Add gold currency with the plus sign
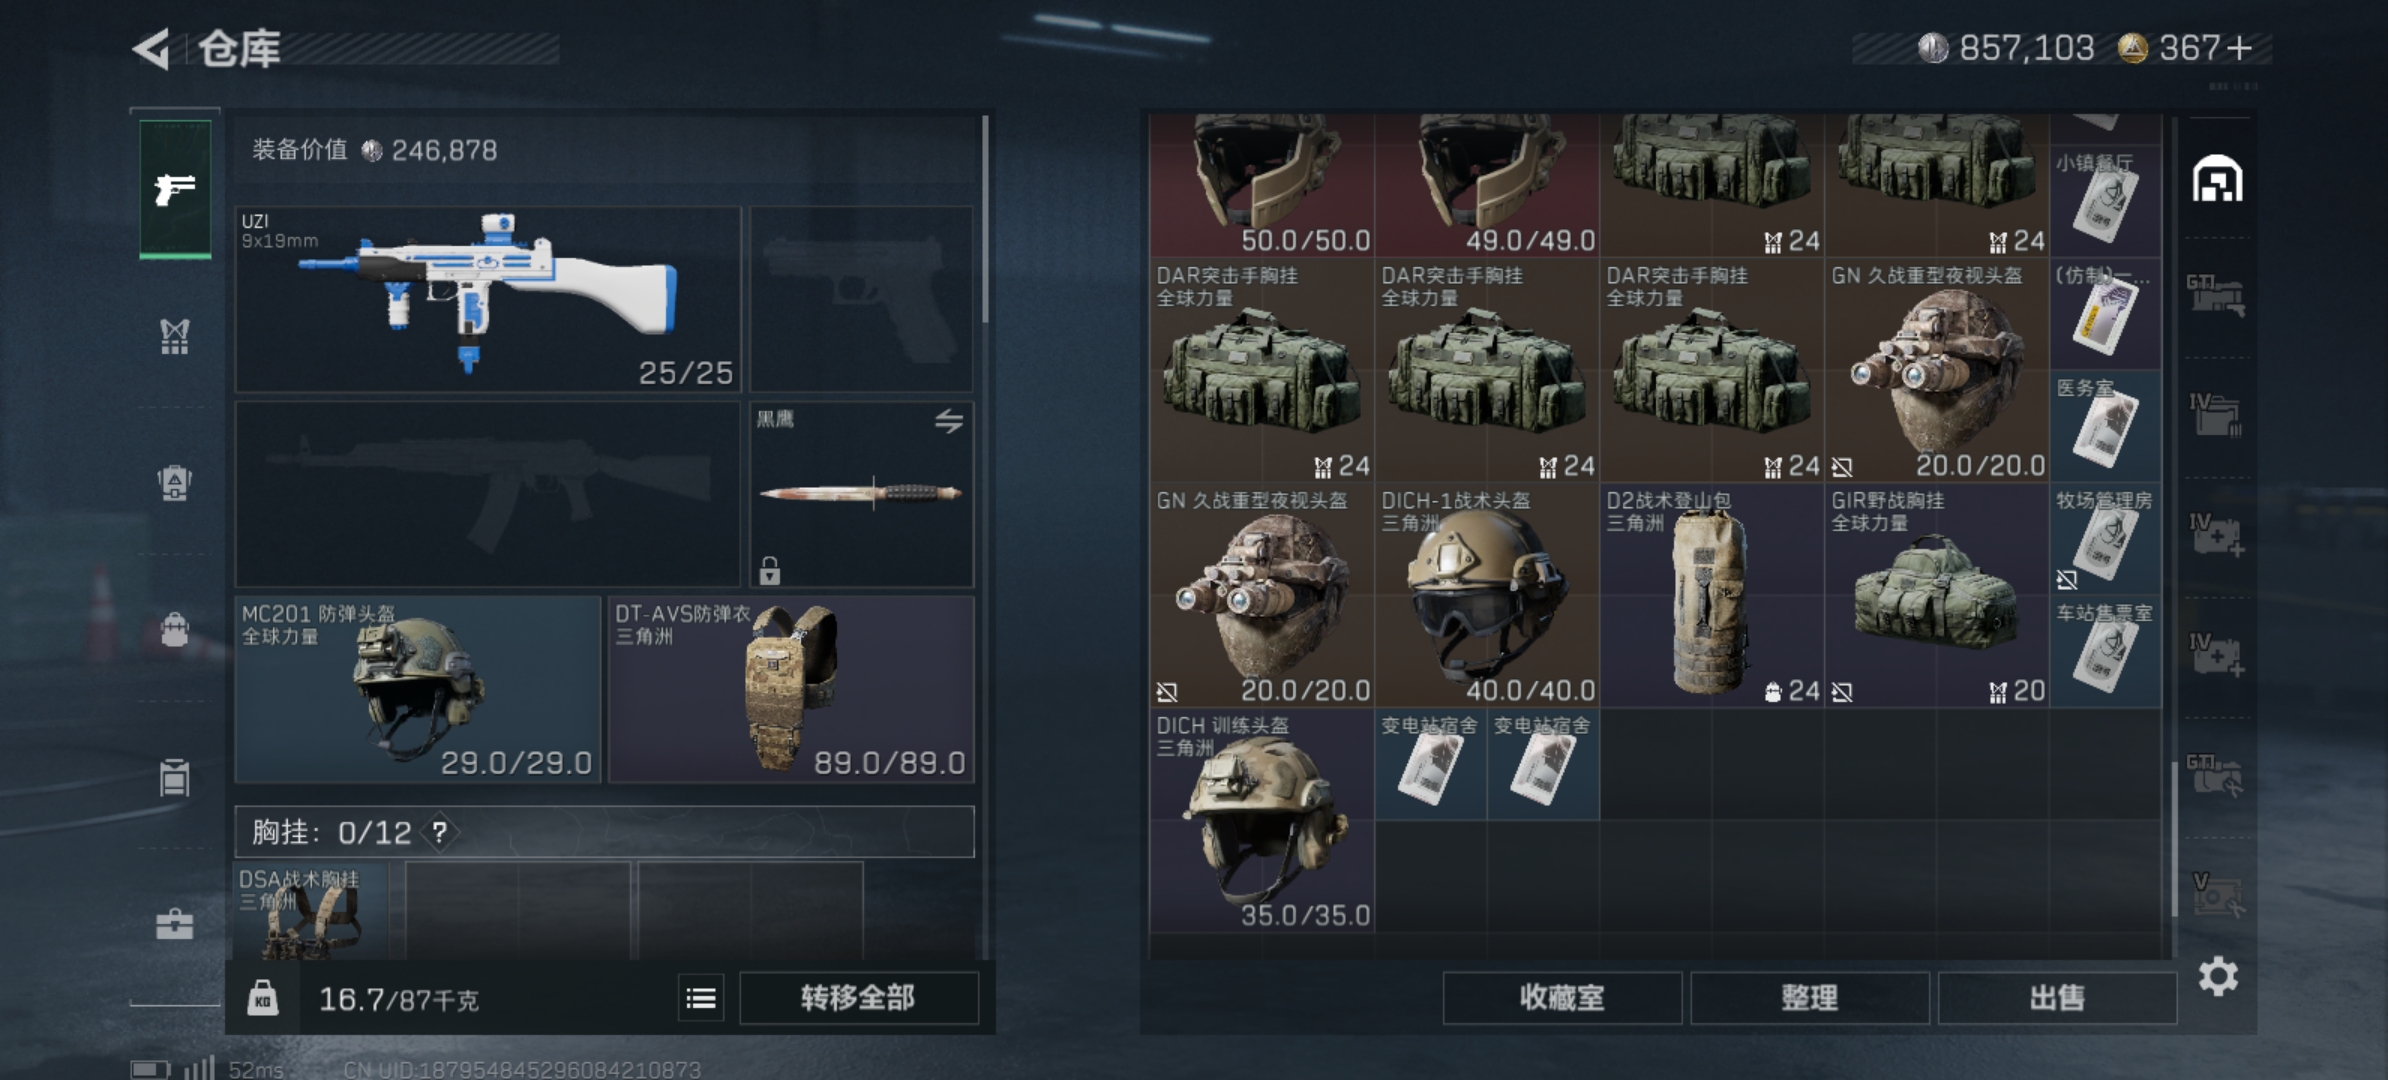 click(2241, 48)
